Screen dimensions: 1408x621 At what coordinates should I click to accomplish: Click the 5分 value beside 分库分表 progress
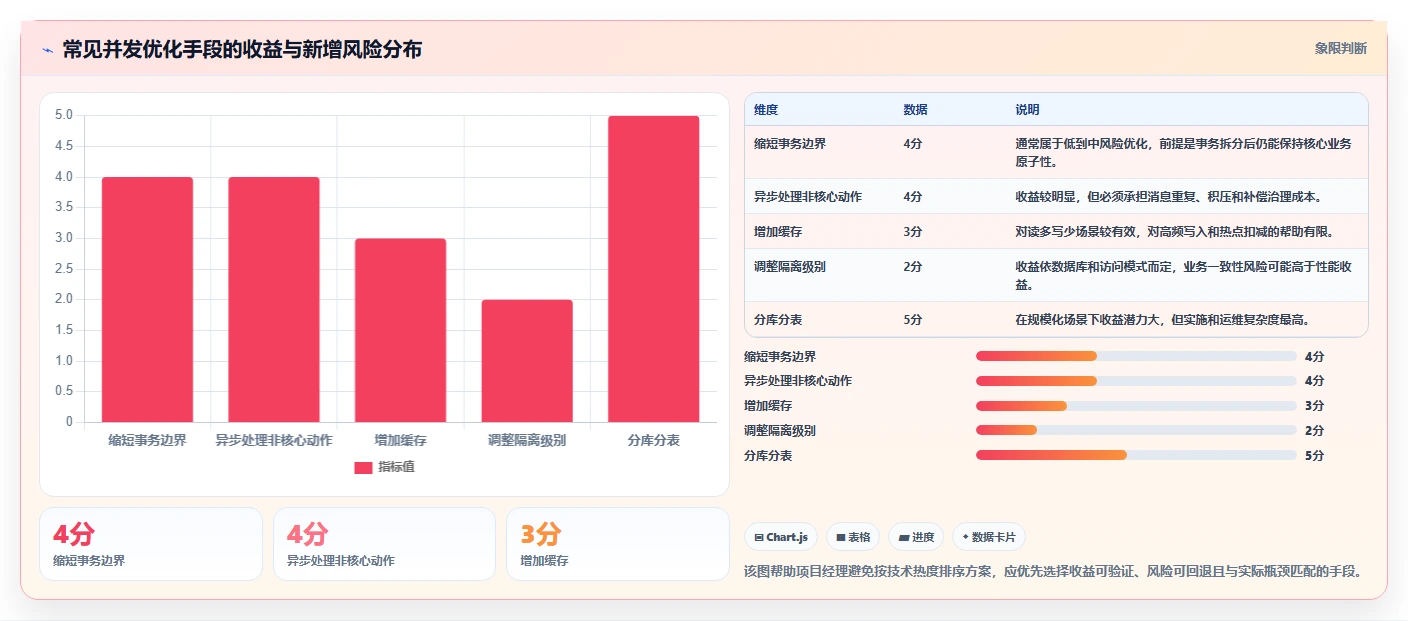(x=1314, y=455)
